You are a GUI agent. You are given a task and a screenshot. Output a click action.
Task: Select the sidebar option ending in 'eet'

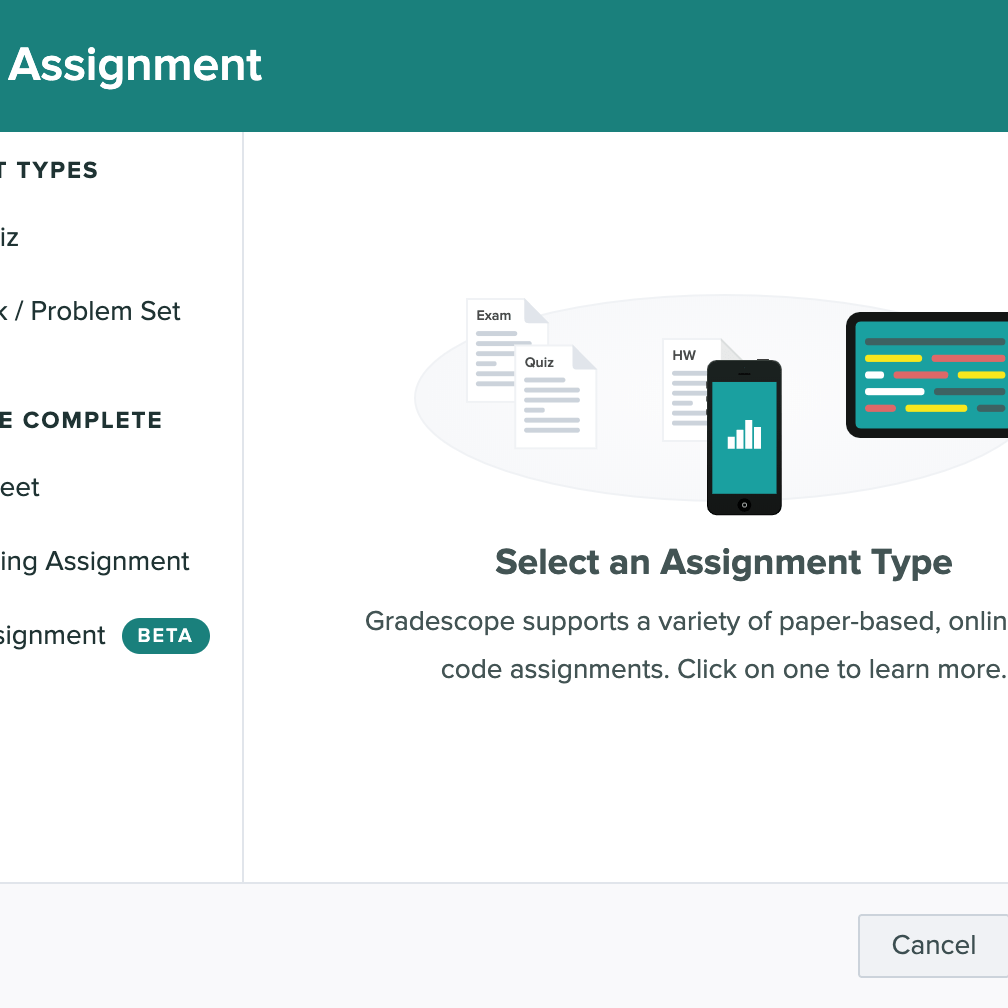(x=19, y=487)
